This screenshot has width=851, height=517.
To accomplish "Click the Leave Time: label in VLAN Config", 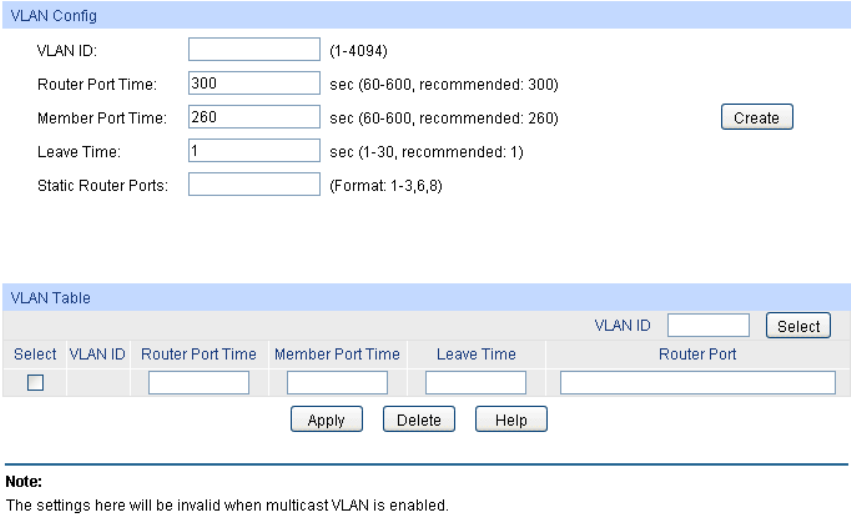I will 79,152.
